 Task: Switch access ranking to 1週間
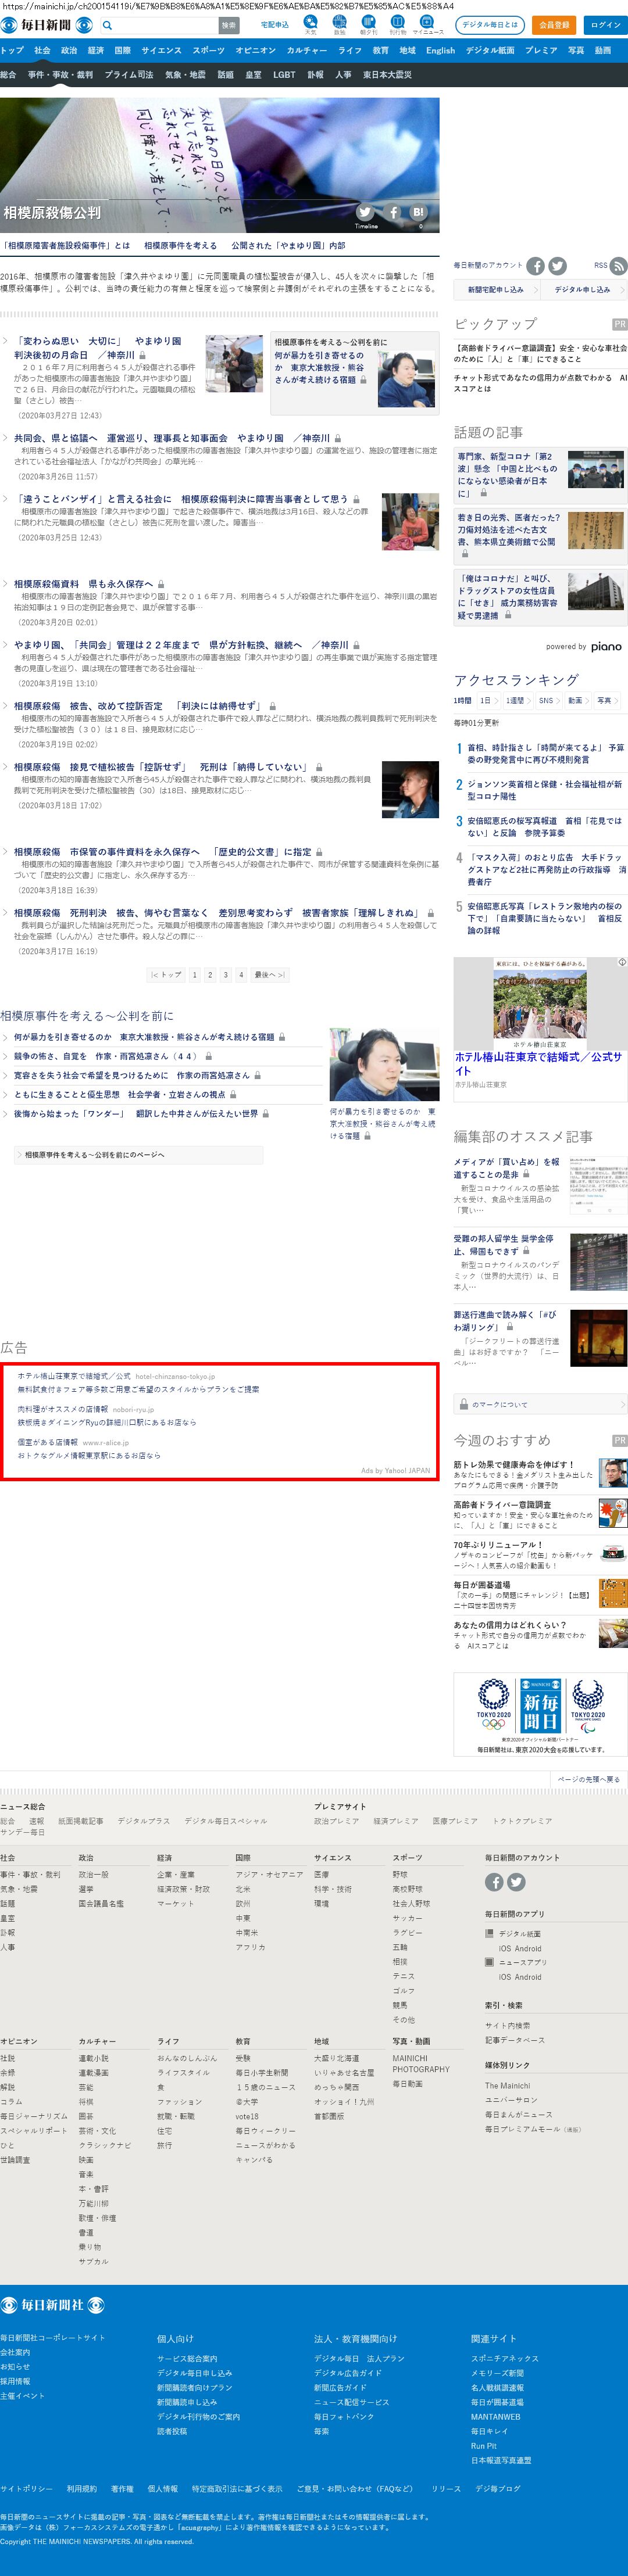pyautogui.click(x=515, y=701)
